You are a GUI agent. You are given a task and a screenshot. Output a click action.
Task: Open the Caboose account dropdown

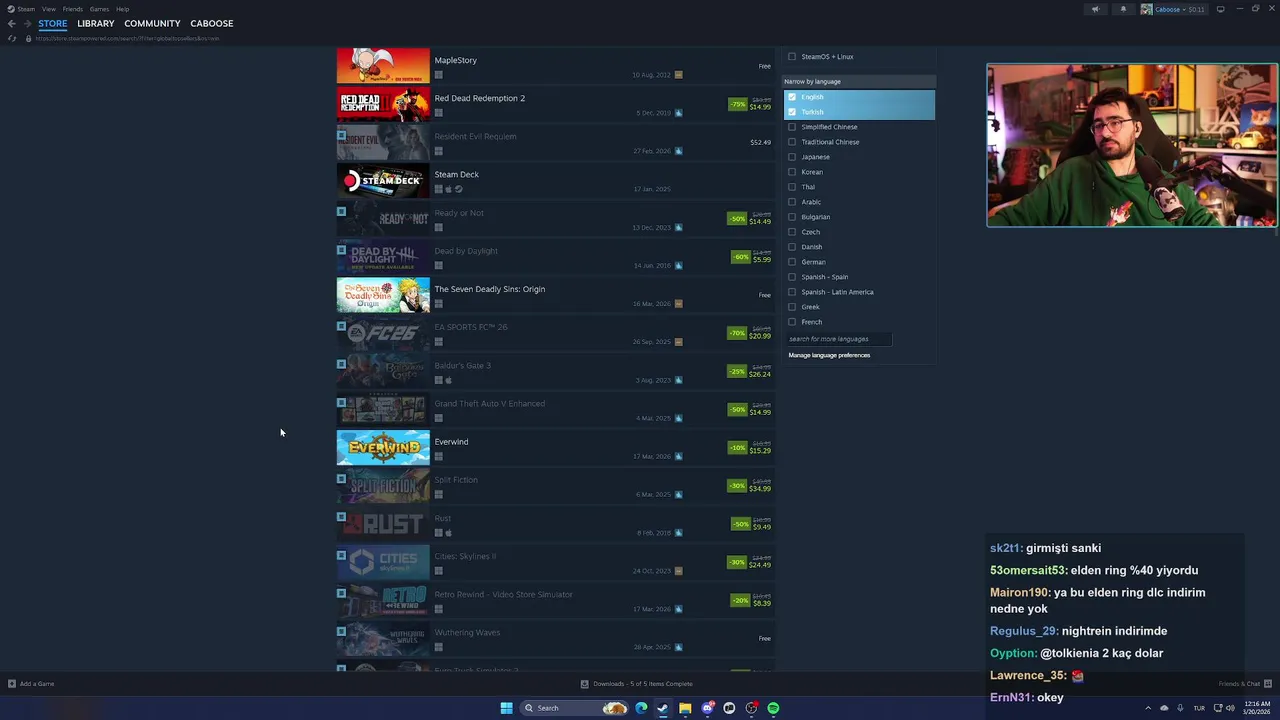click(x=1173, y=9)
